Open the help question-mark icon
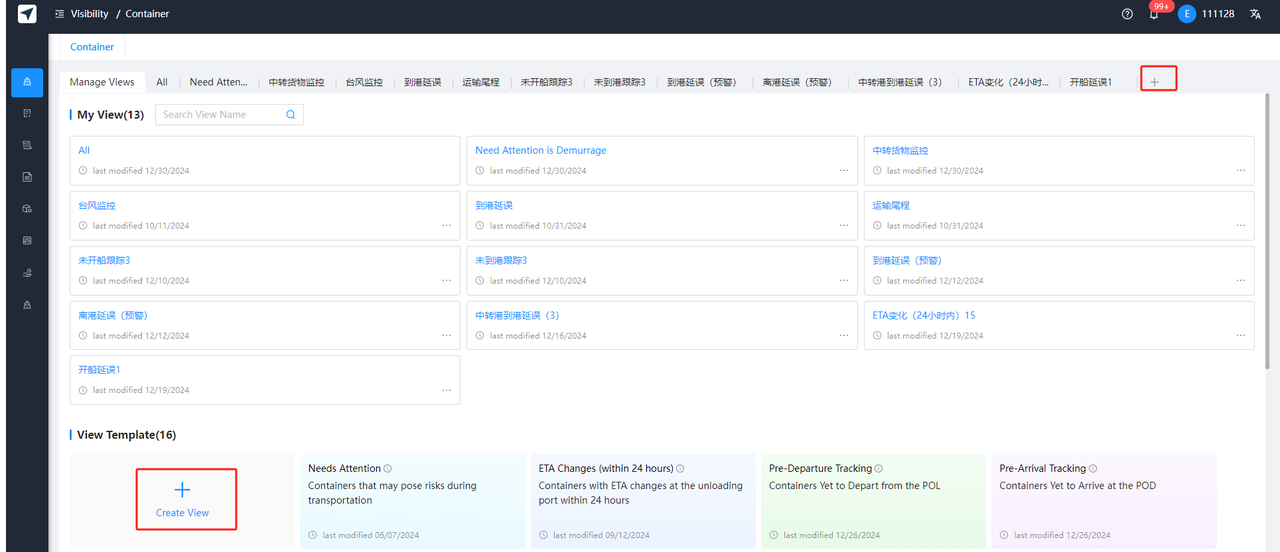1280x552 pixels. pos(1127,14)
